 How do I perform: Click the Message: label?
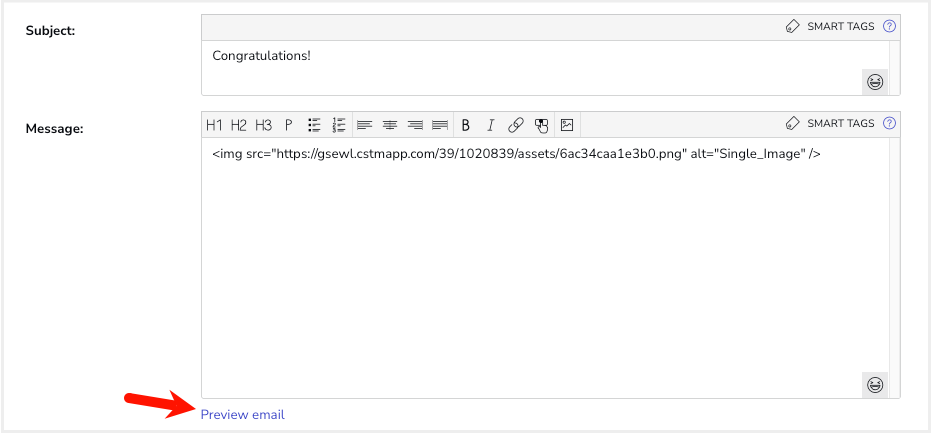coord(55,128)
